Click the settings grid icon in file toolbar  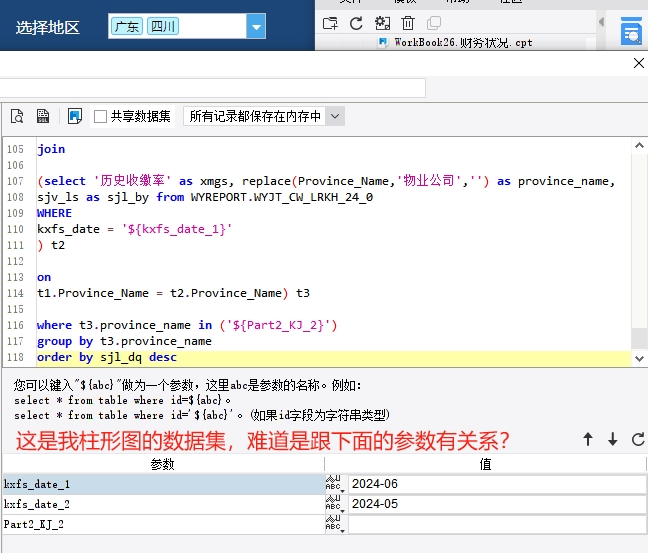[382, 23]
